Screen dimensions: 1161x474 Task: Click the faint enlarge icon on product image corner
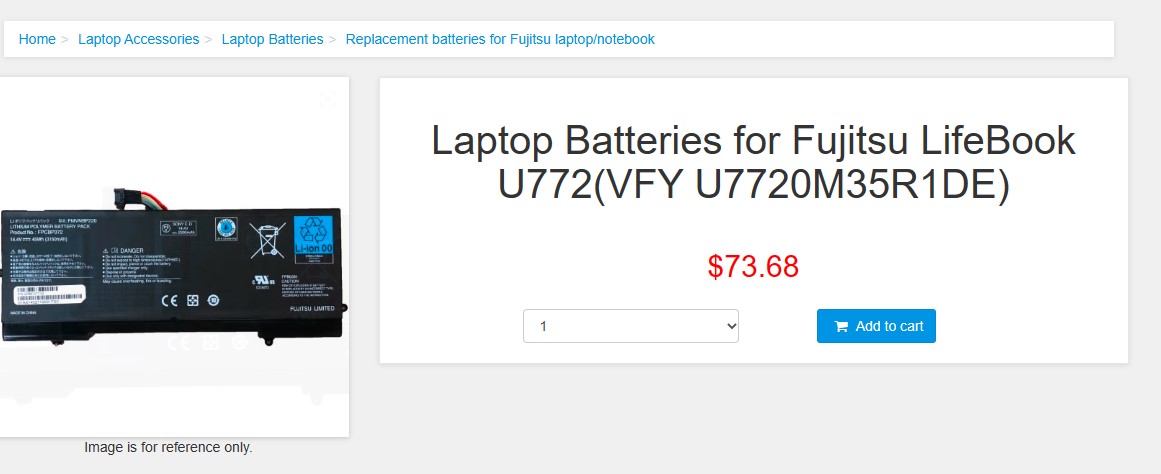point(327,98)
